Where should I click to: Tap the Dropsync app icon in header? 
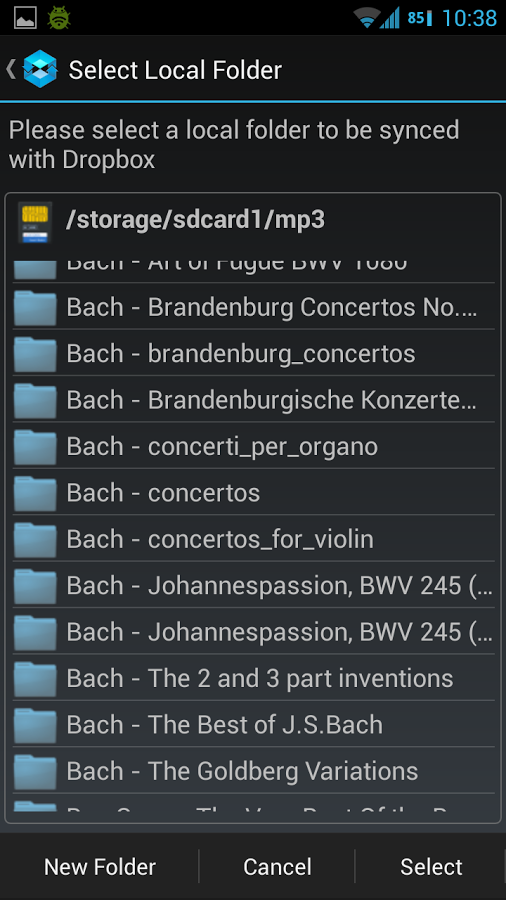40,69
